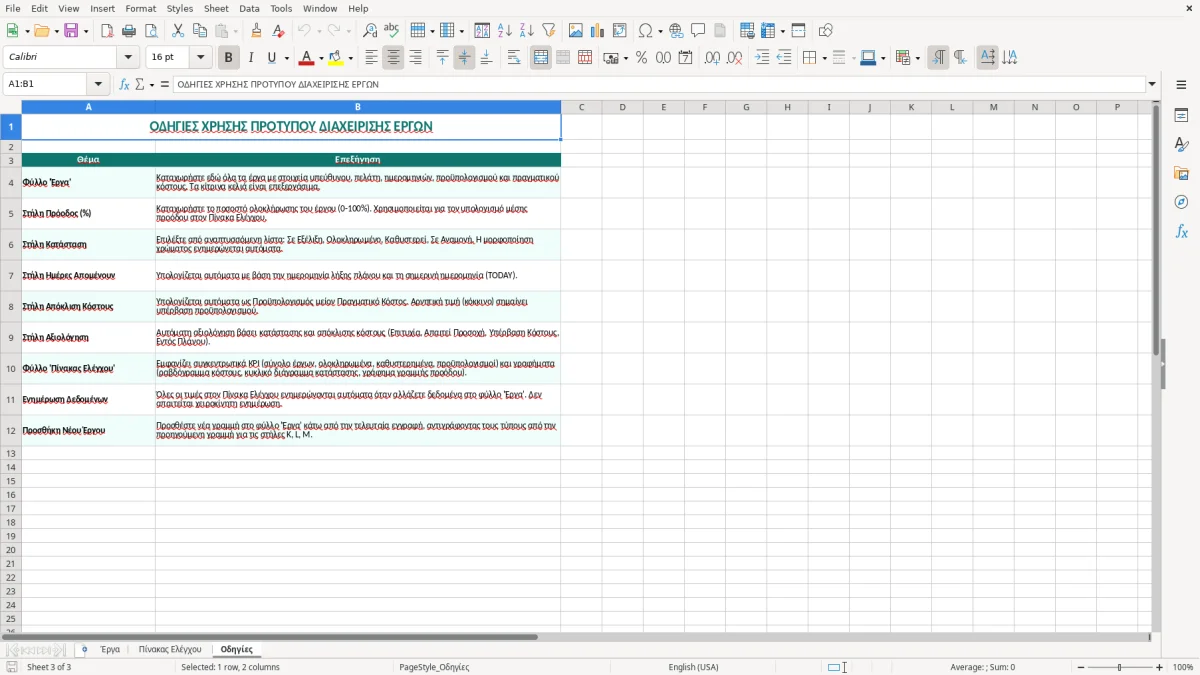
Task: Click the Save document icon
Action: coord(71,31)
